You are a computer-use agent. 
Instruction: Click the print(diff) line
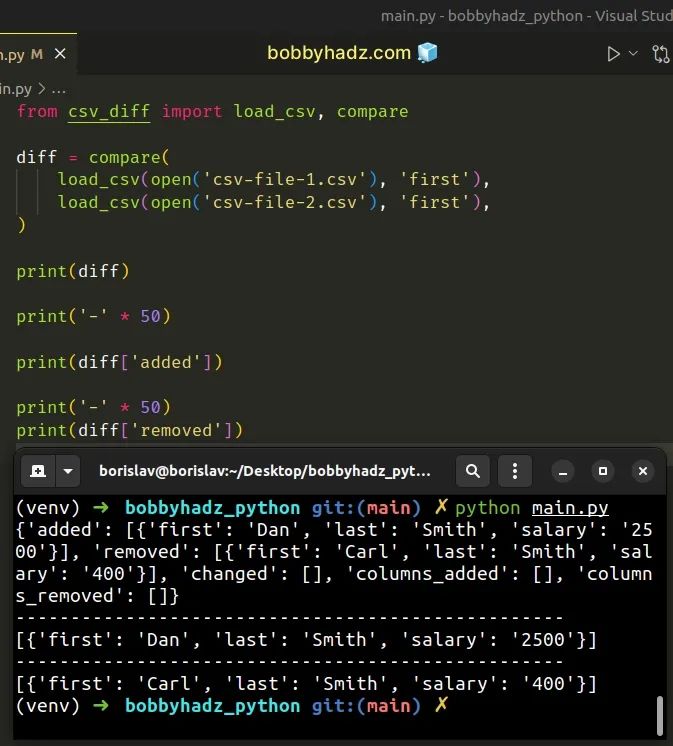(73, 271)
